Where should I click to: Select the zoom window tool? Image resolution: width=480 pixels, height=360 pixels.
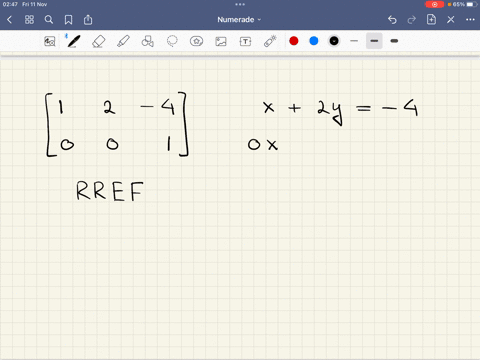click(50, 41)
